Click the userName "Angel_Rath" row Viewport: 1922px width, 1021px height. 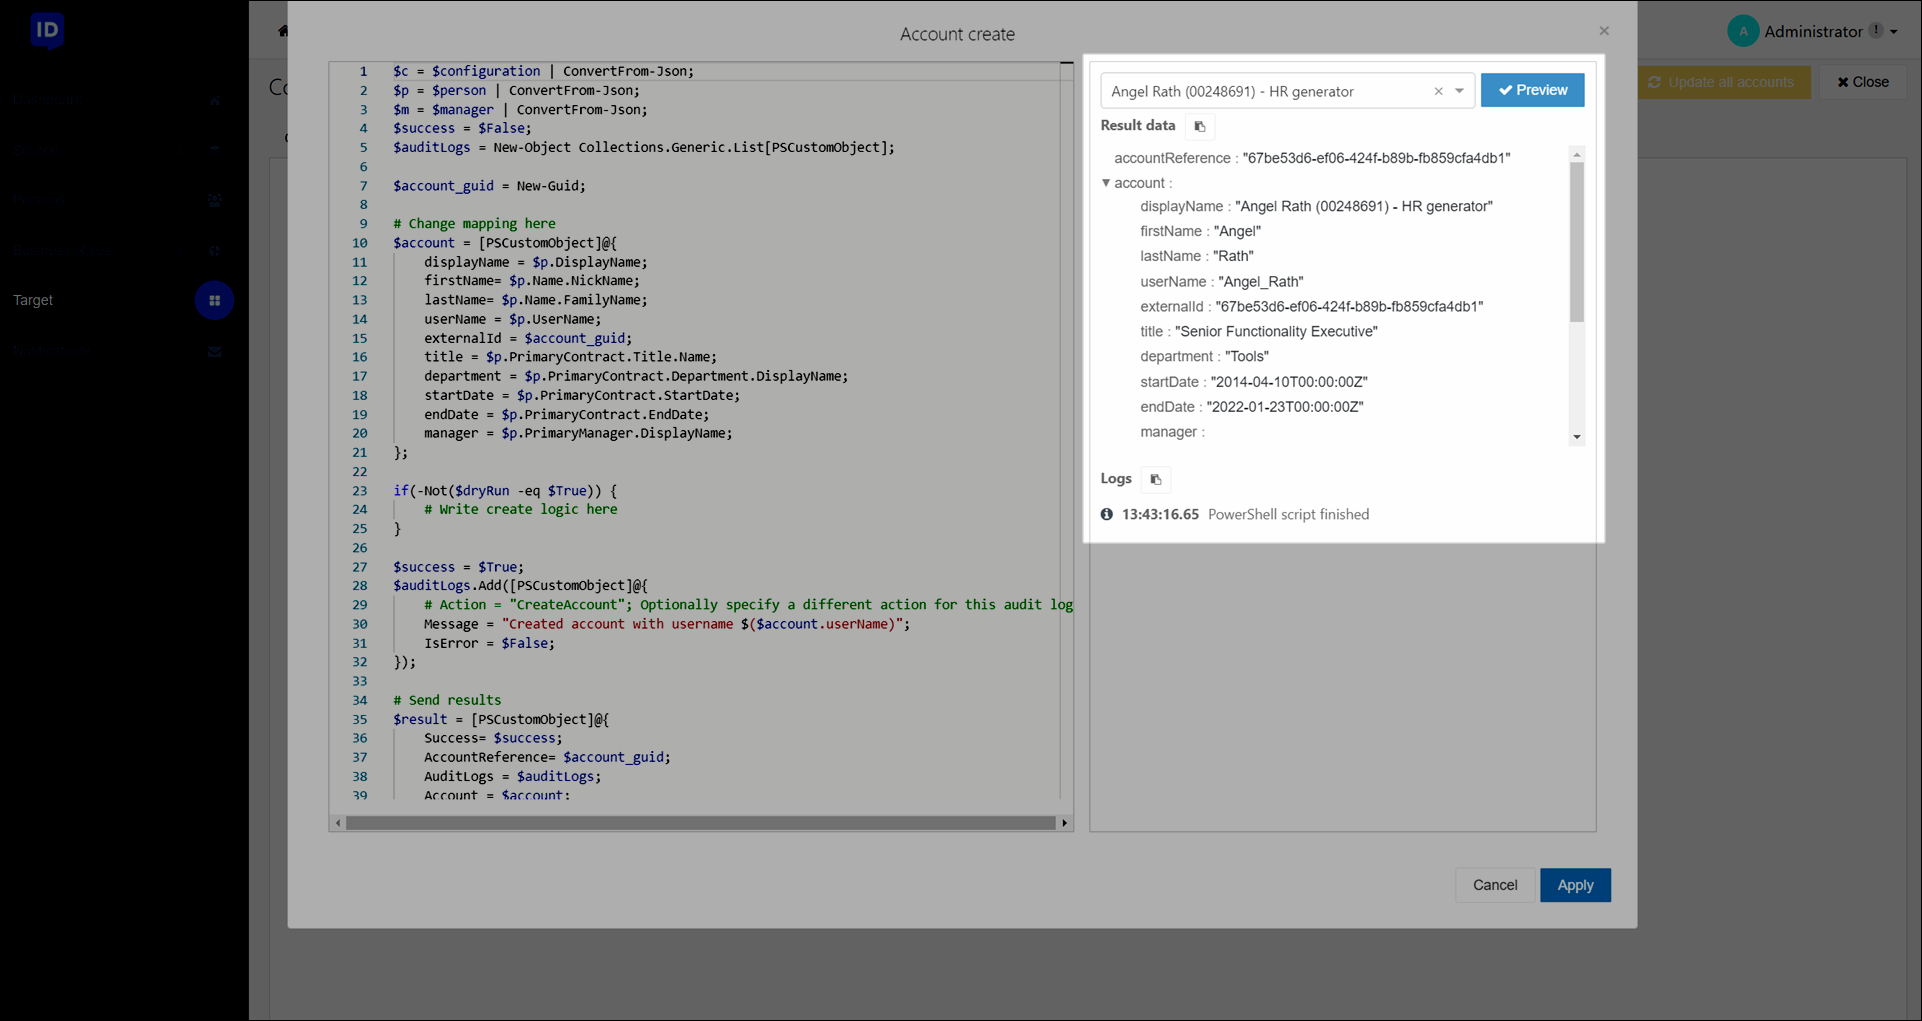[1222, 282]
